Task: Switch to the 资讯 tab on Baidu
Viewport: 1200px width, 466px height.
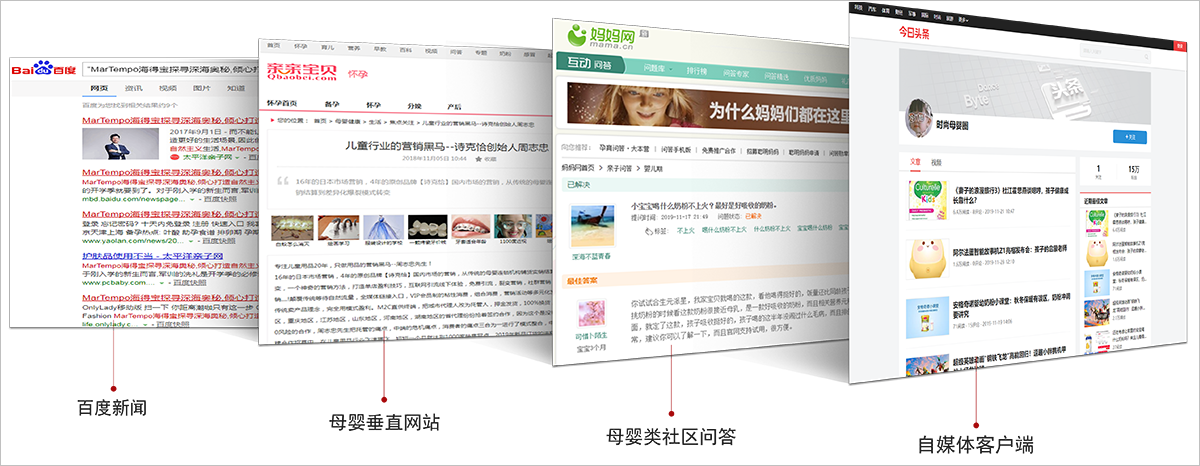Action: (134, 89)
